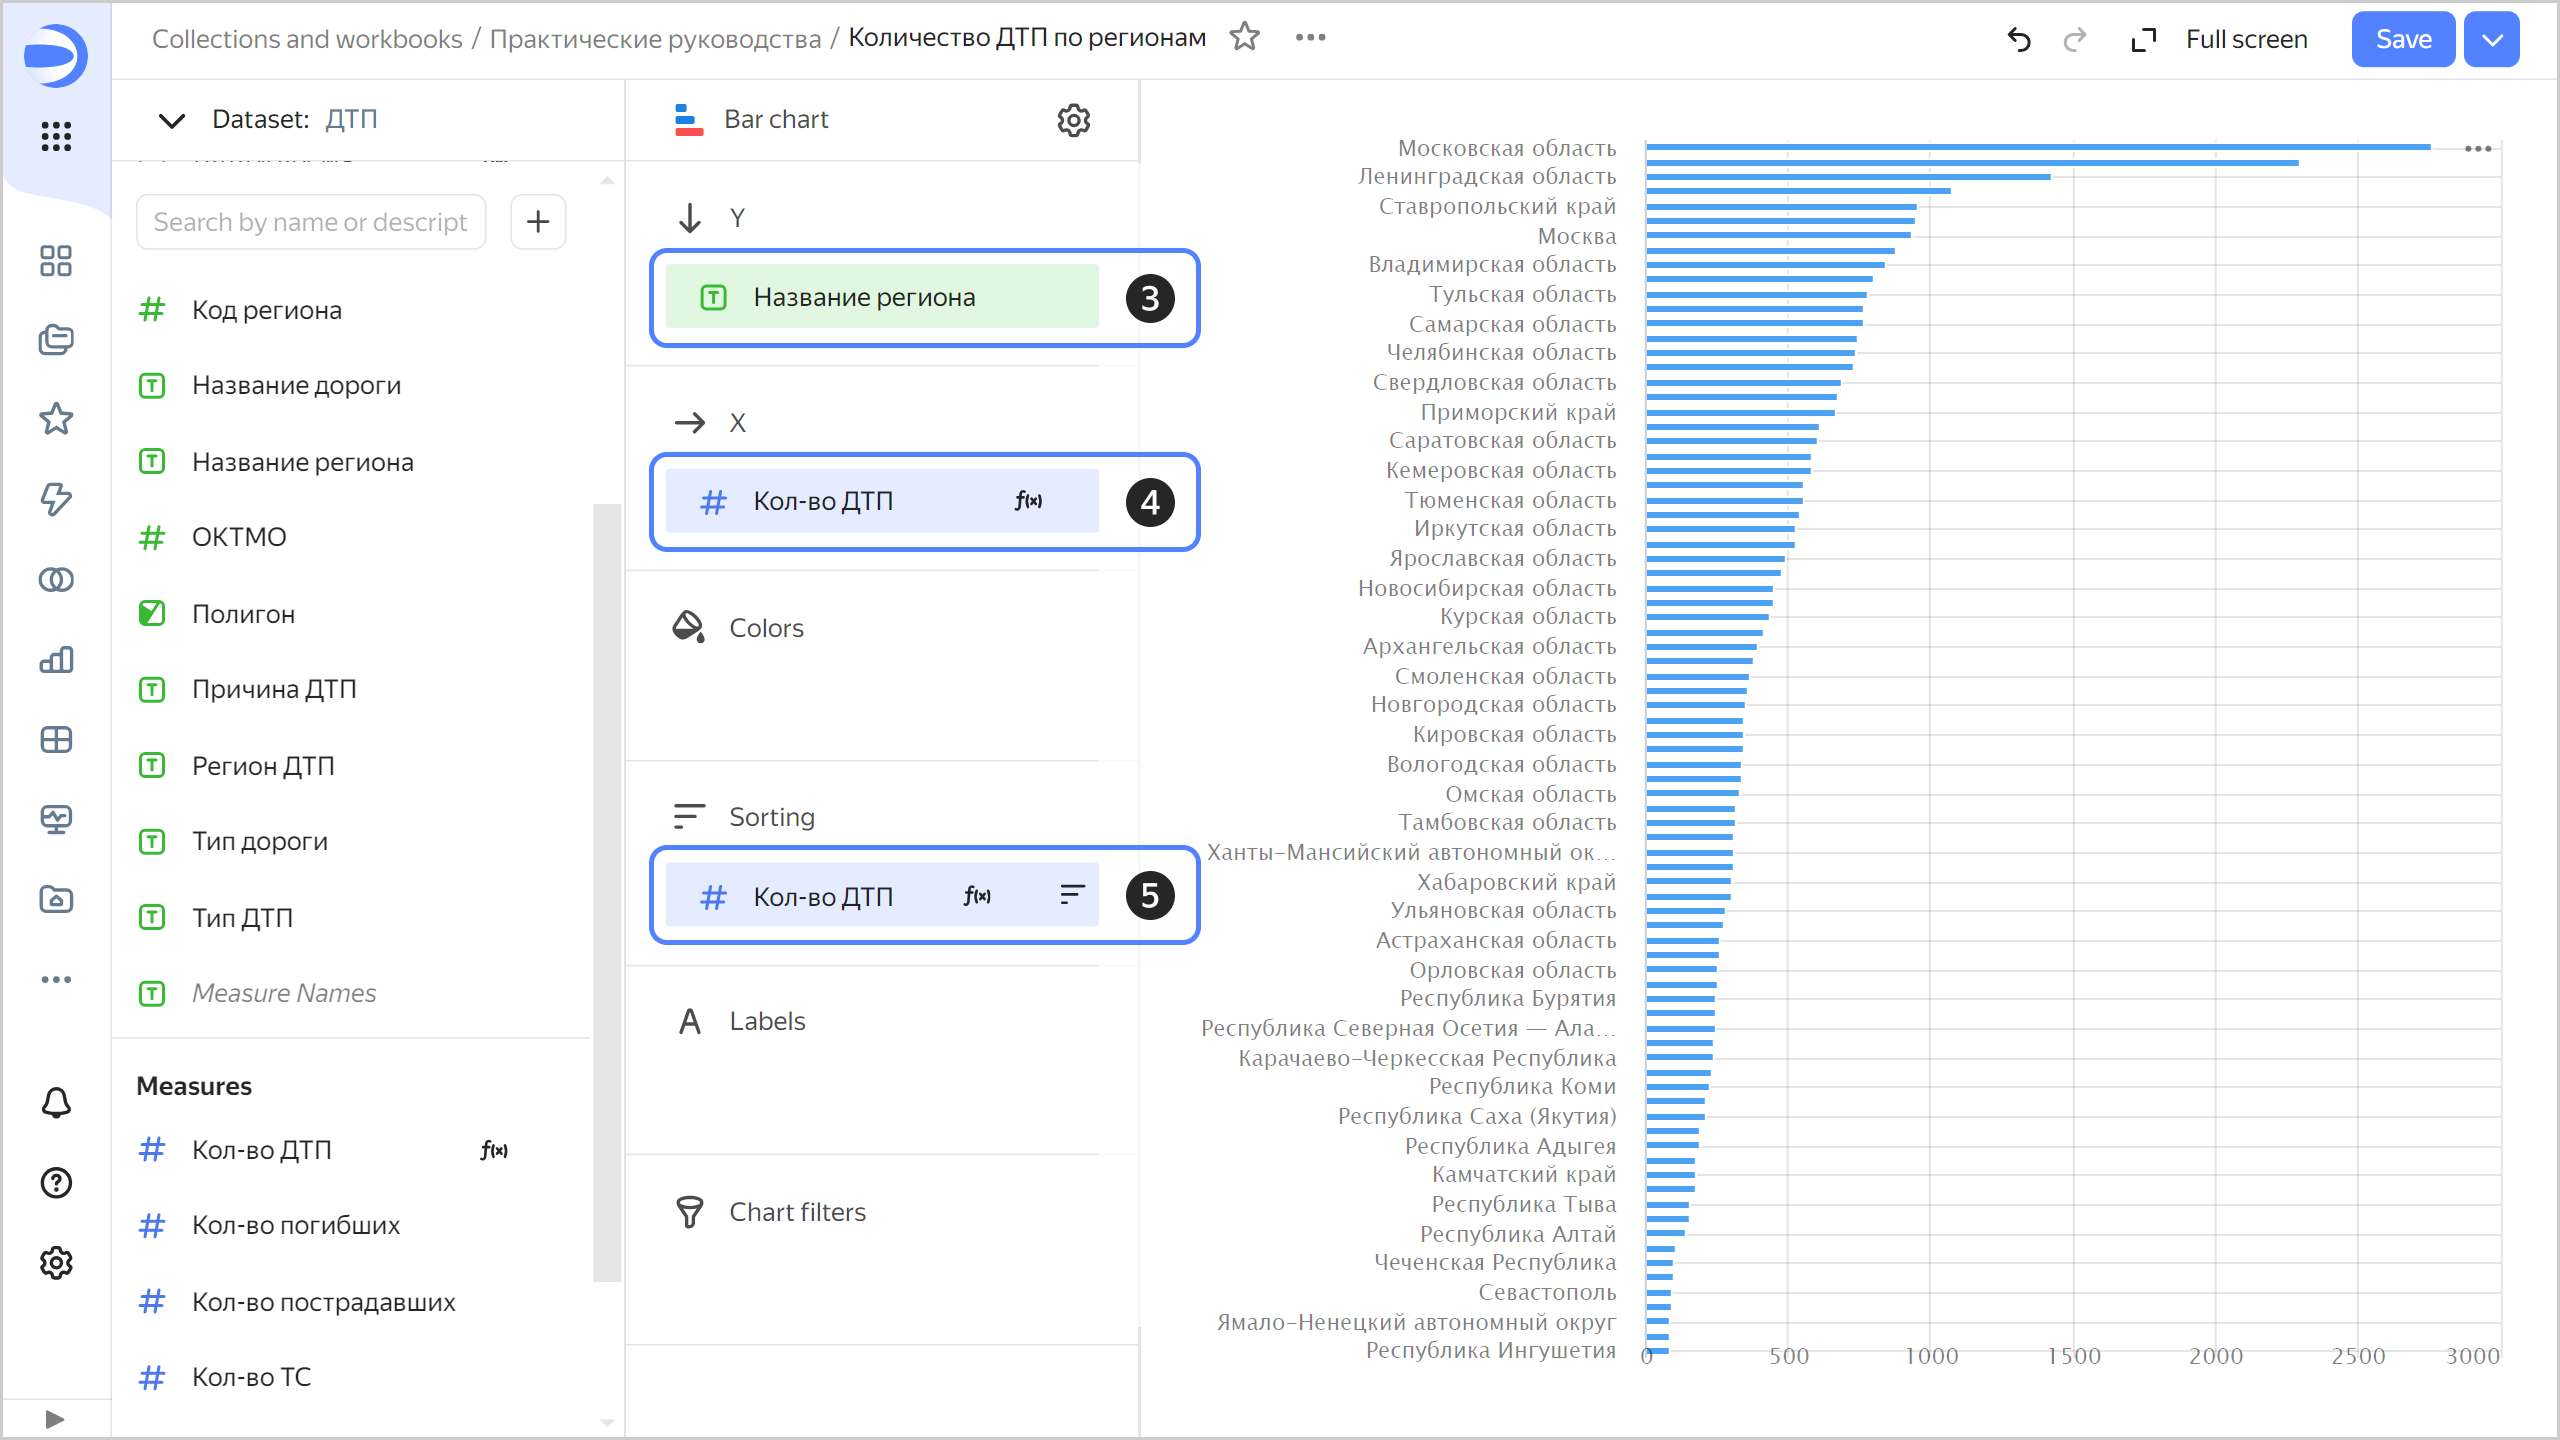Open the help question mark icon

[56, 1182]
